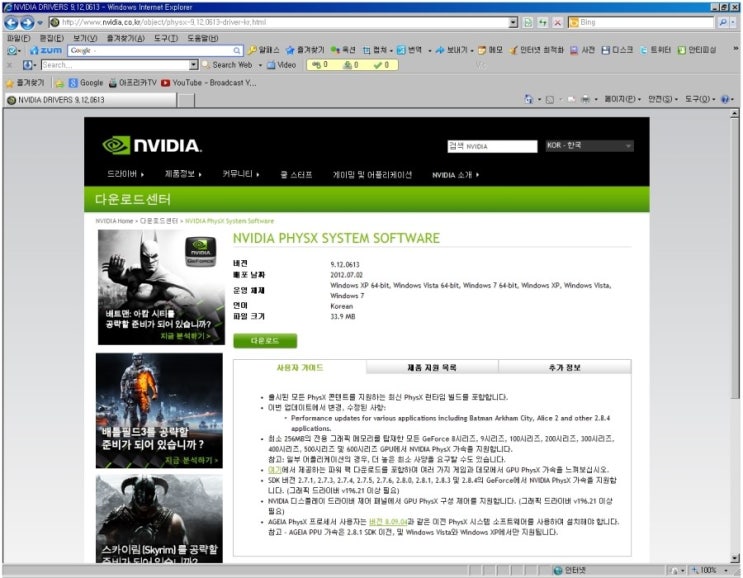Image resolution: width=743 pixels, height=578 pixels.
Task: Click the NVIDIA Home breadcrumb link
Action: [114, 221]
